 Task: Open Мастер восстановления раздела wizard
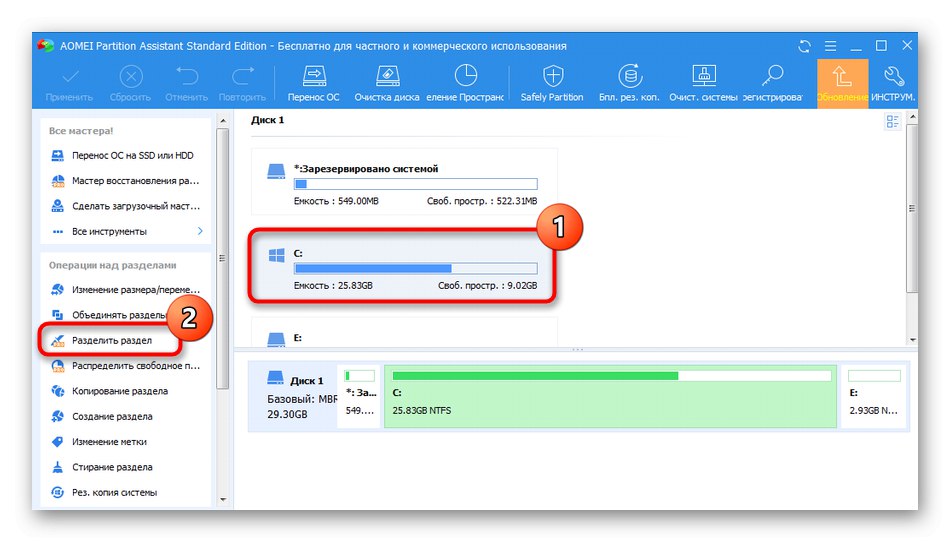click(x=126, y=181)
